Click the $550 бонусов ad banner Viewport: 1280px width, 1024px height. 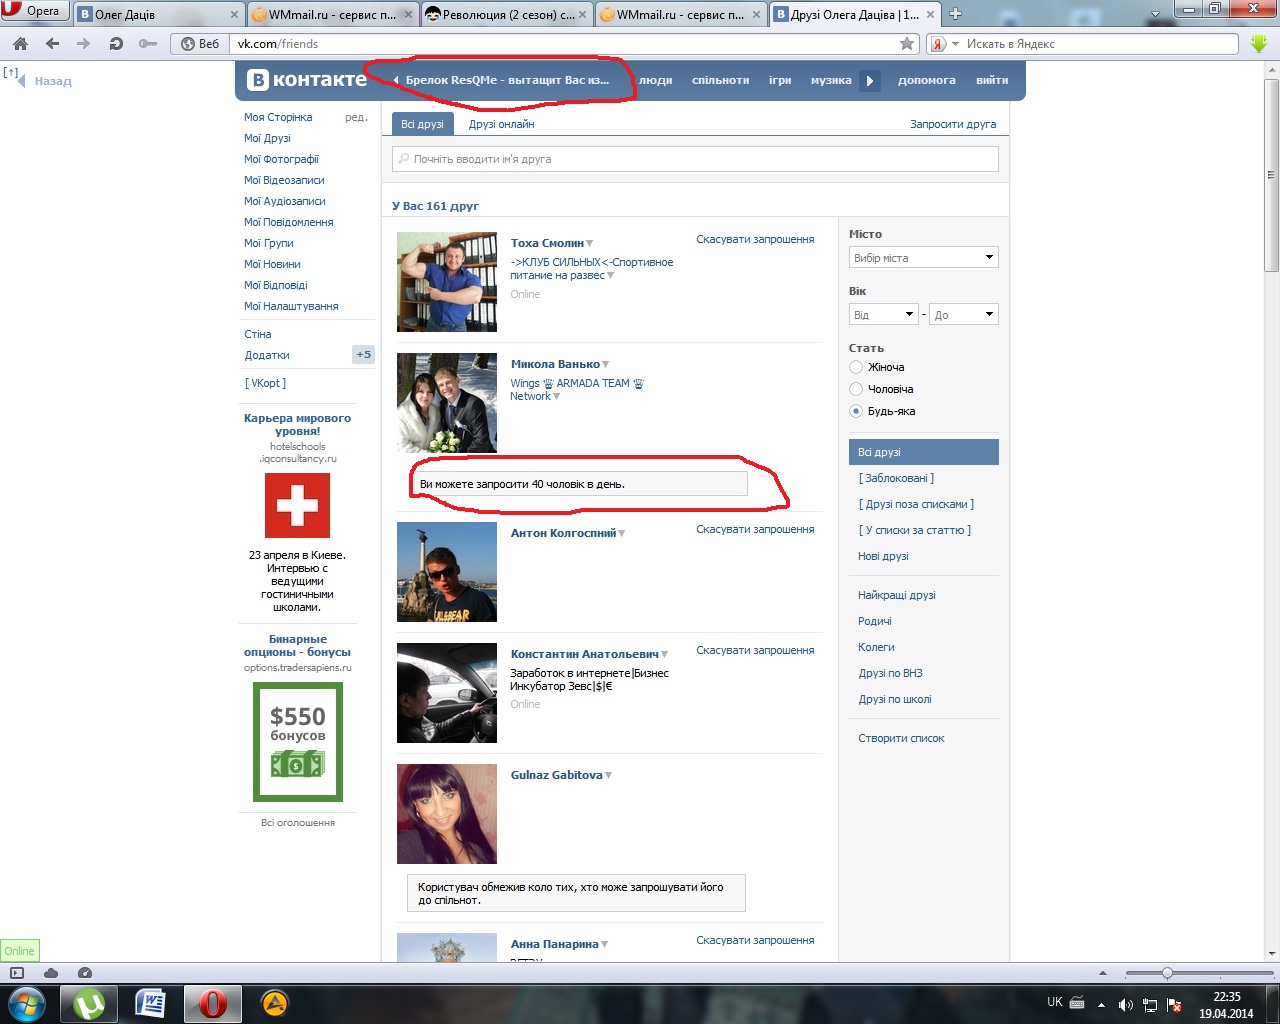(x=298, y=742)
